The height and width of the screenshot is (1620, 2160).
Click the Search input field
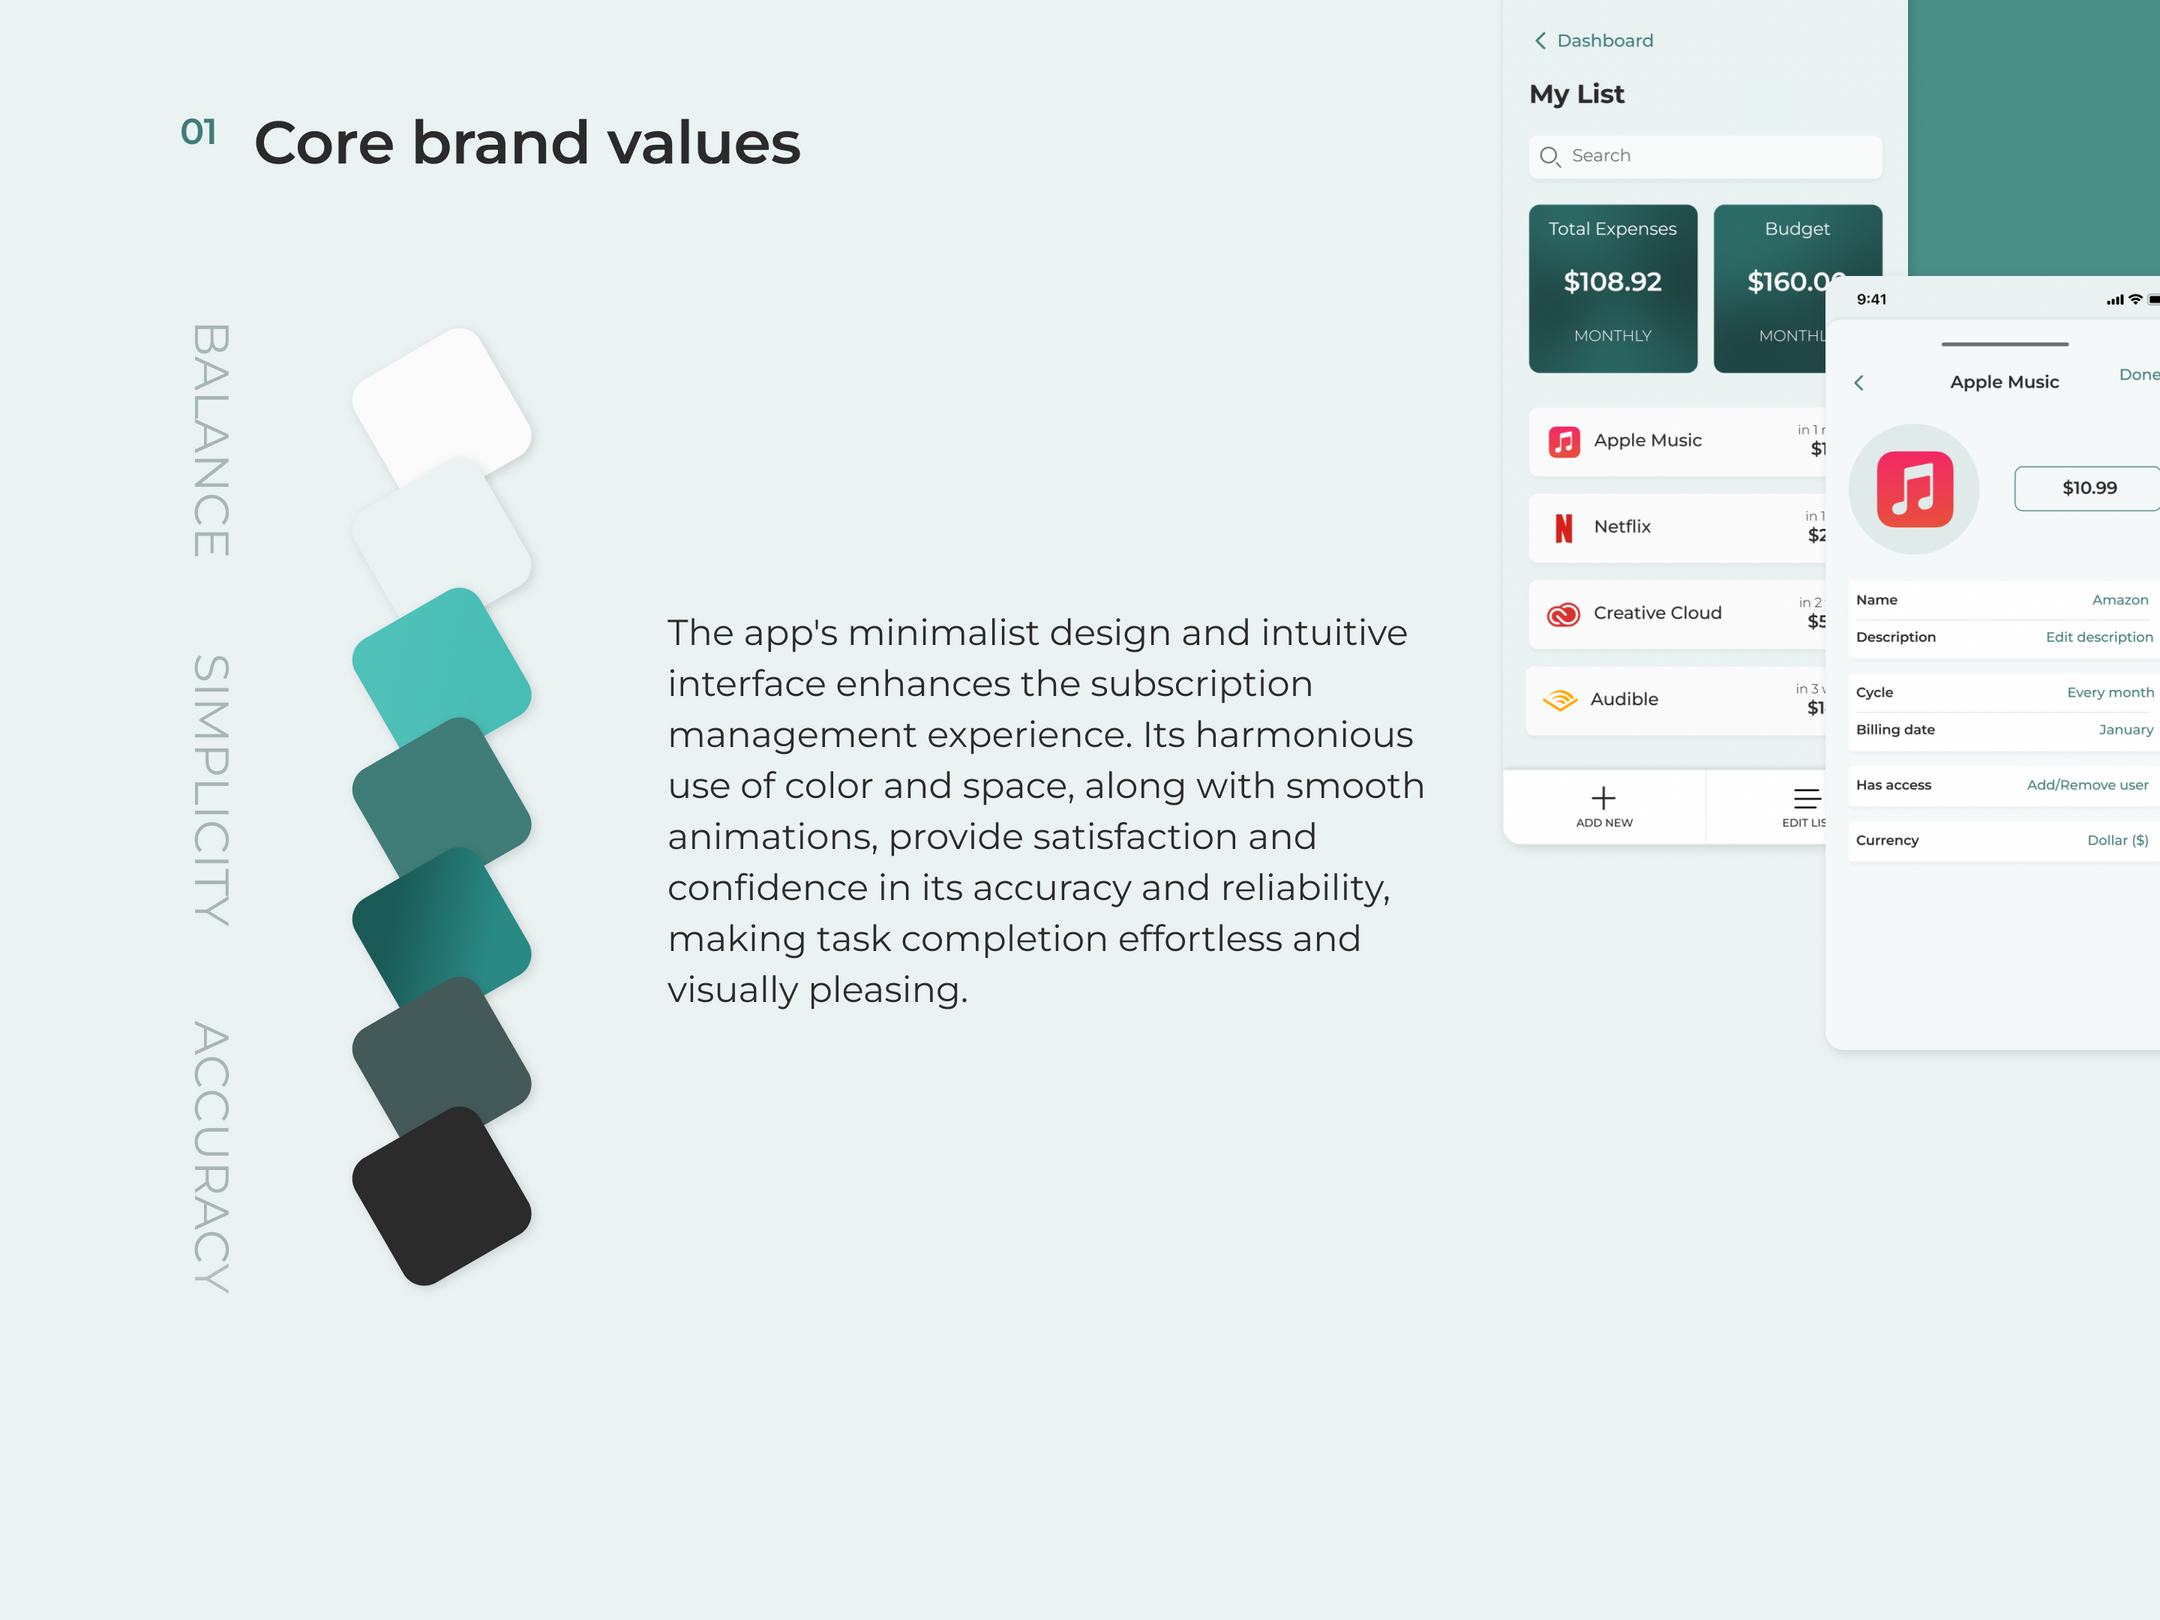1705,157
